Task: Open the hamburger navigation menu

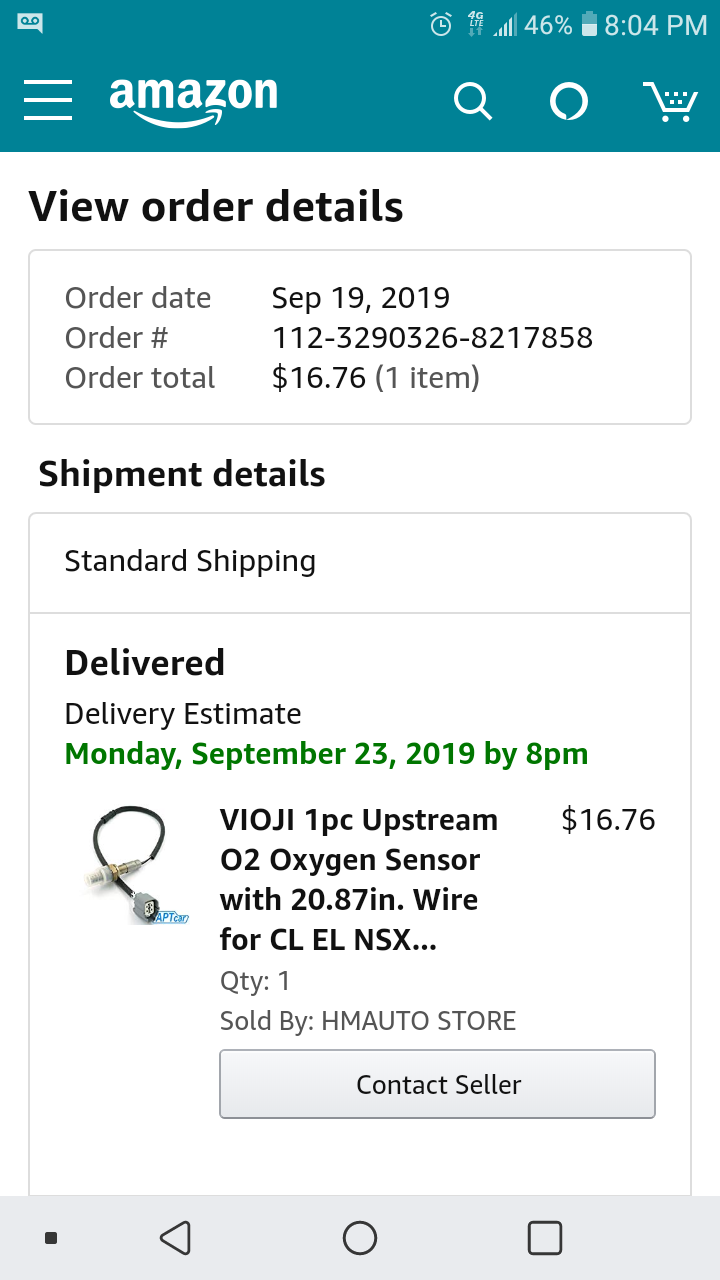Action: pyautogui.click(x=48, y=100)
